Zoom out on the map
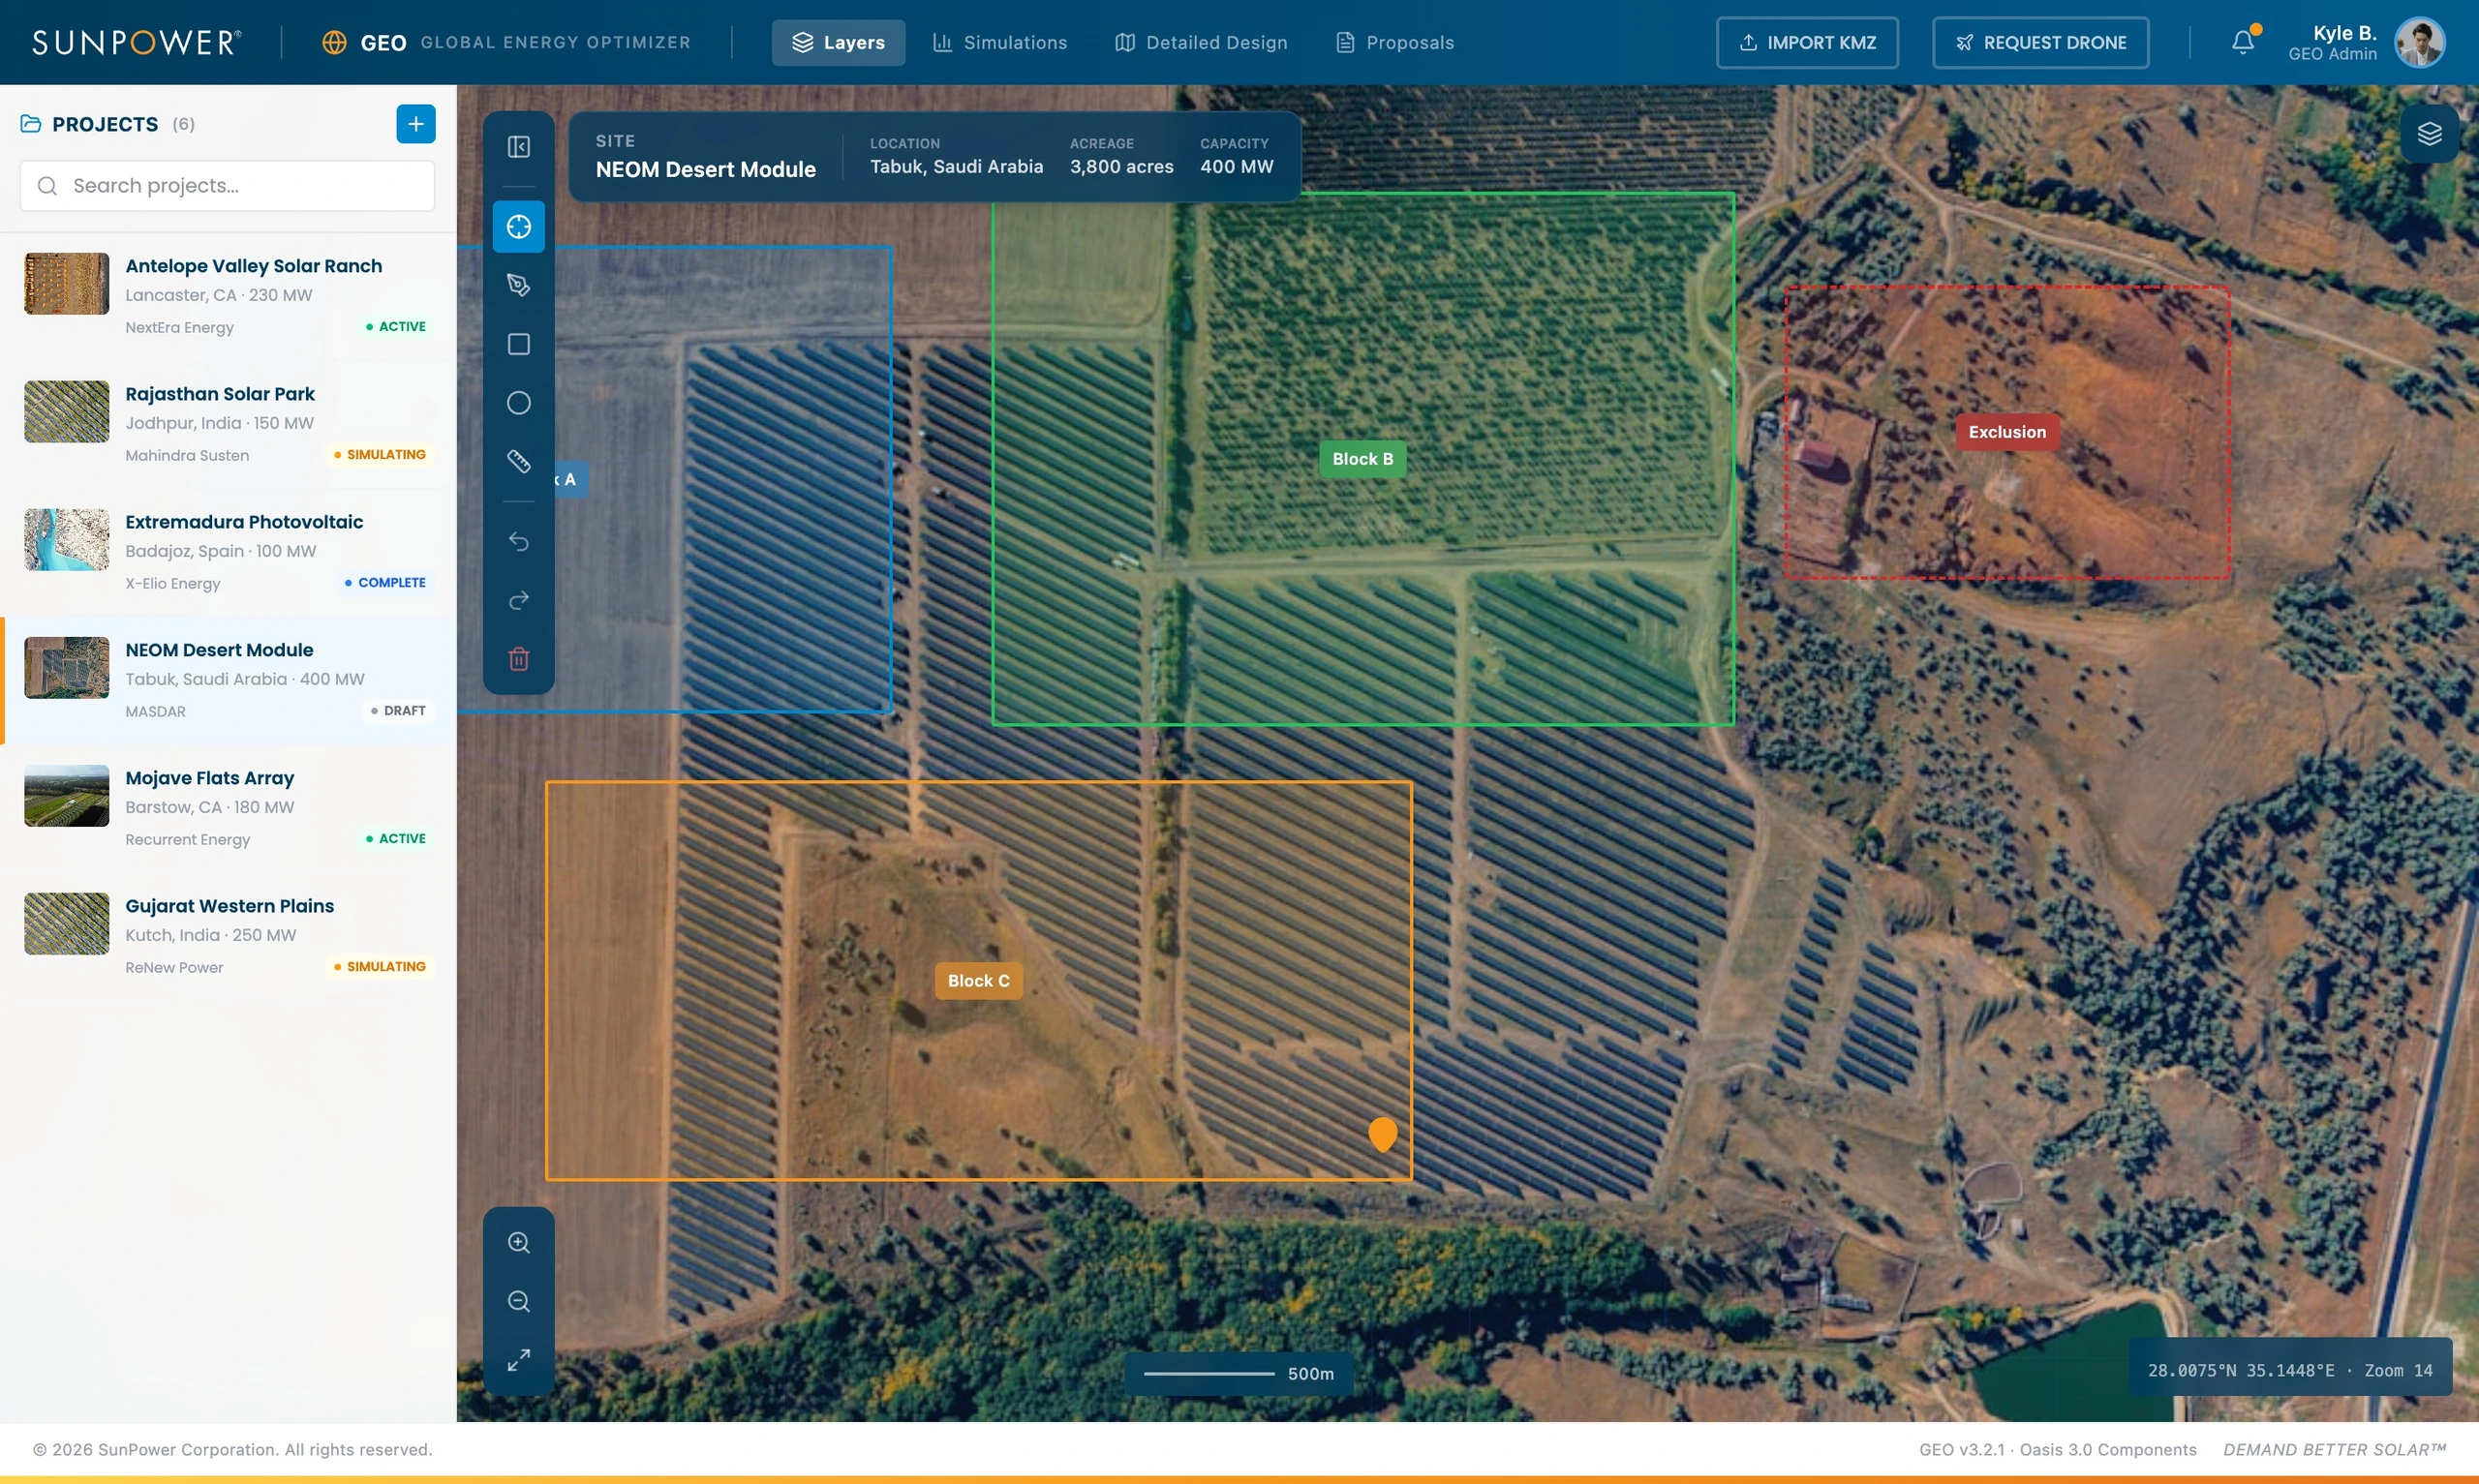2479x1484 pixels. click(x=518, y=1301)
